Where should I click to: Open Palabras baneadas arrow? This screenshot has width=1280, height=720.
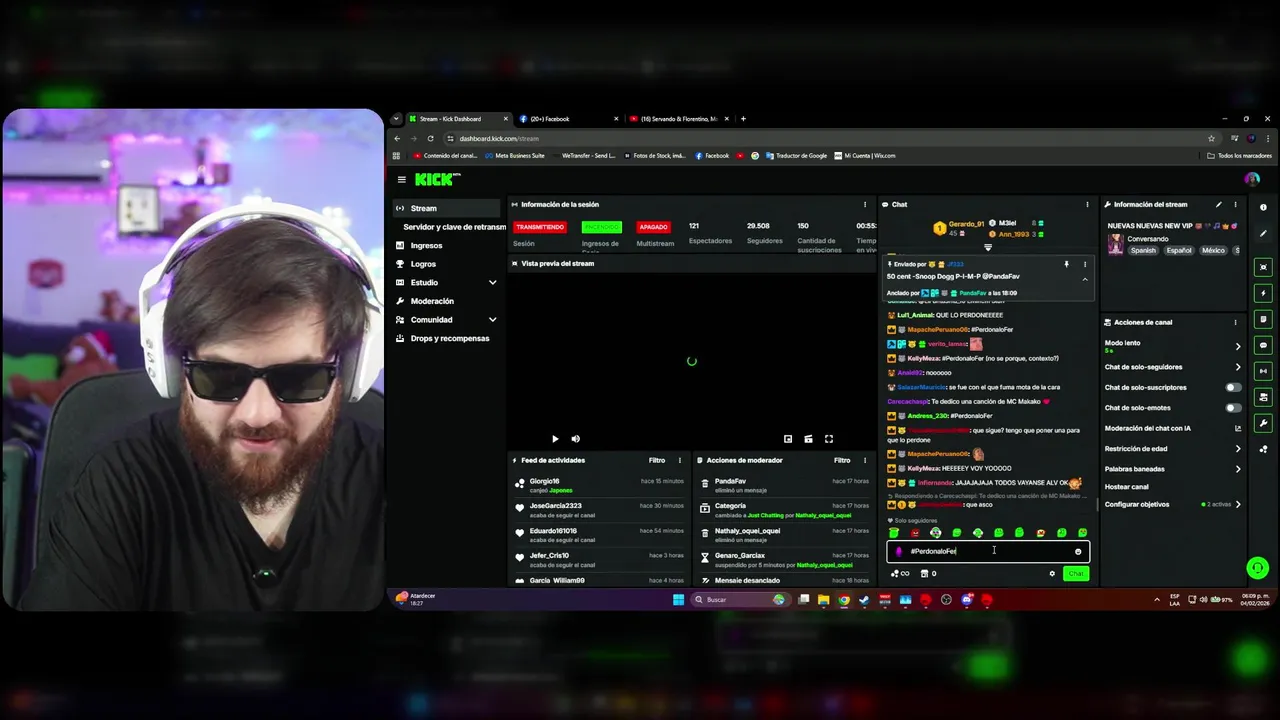(x=1238, y=469)
